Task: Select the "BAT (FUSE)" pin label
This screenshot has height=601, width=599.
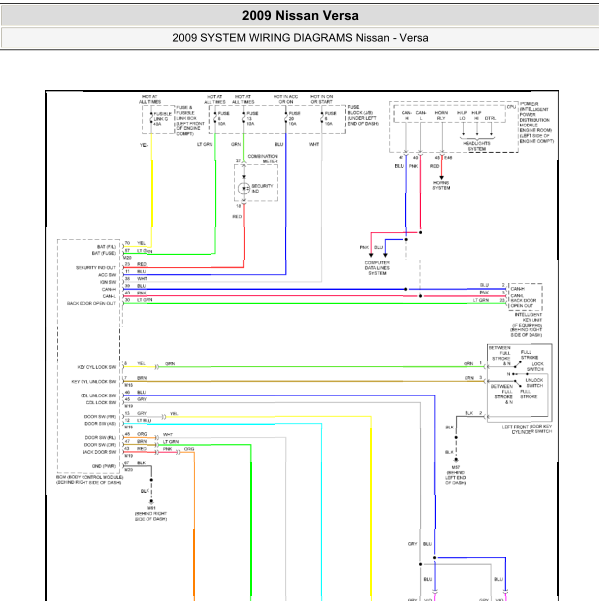Action: pyautogui.click(x=103, y=253)
